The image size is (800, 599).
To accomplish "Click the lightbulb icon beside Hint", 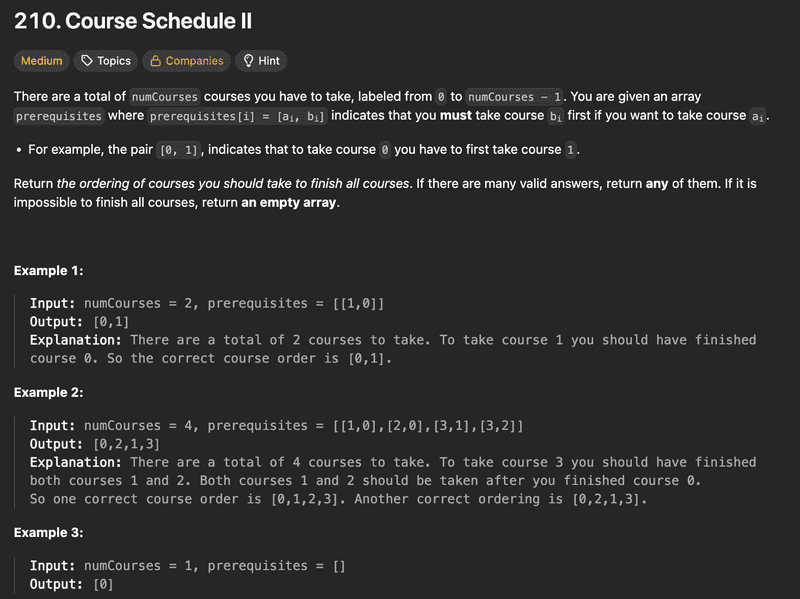I will pos(248,61).
